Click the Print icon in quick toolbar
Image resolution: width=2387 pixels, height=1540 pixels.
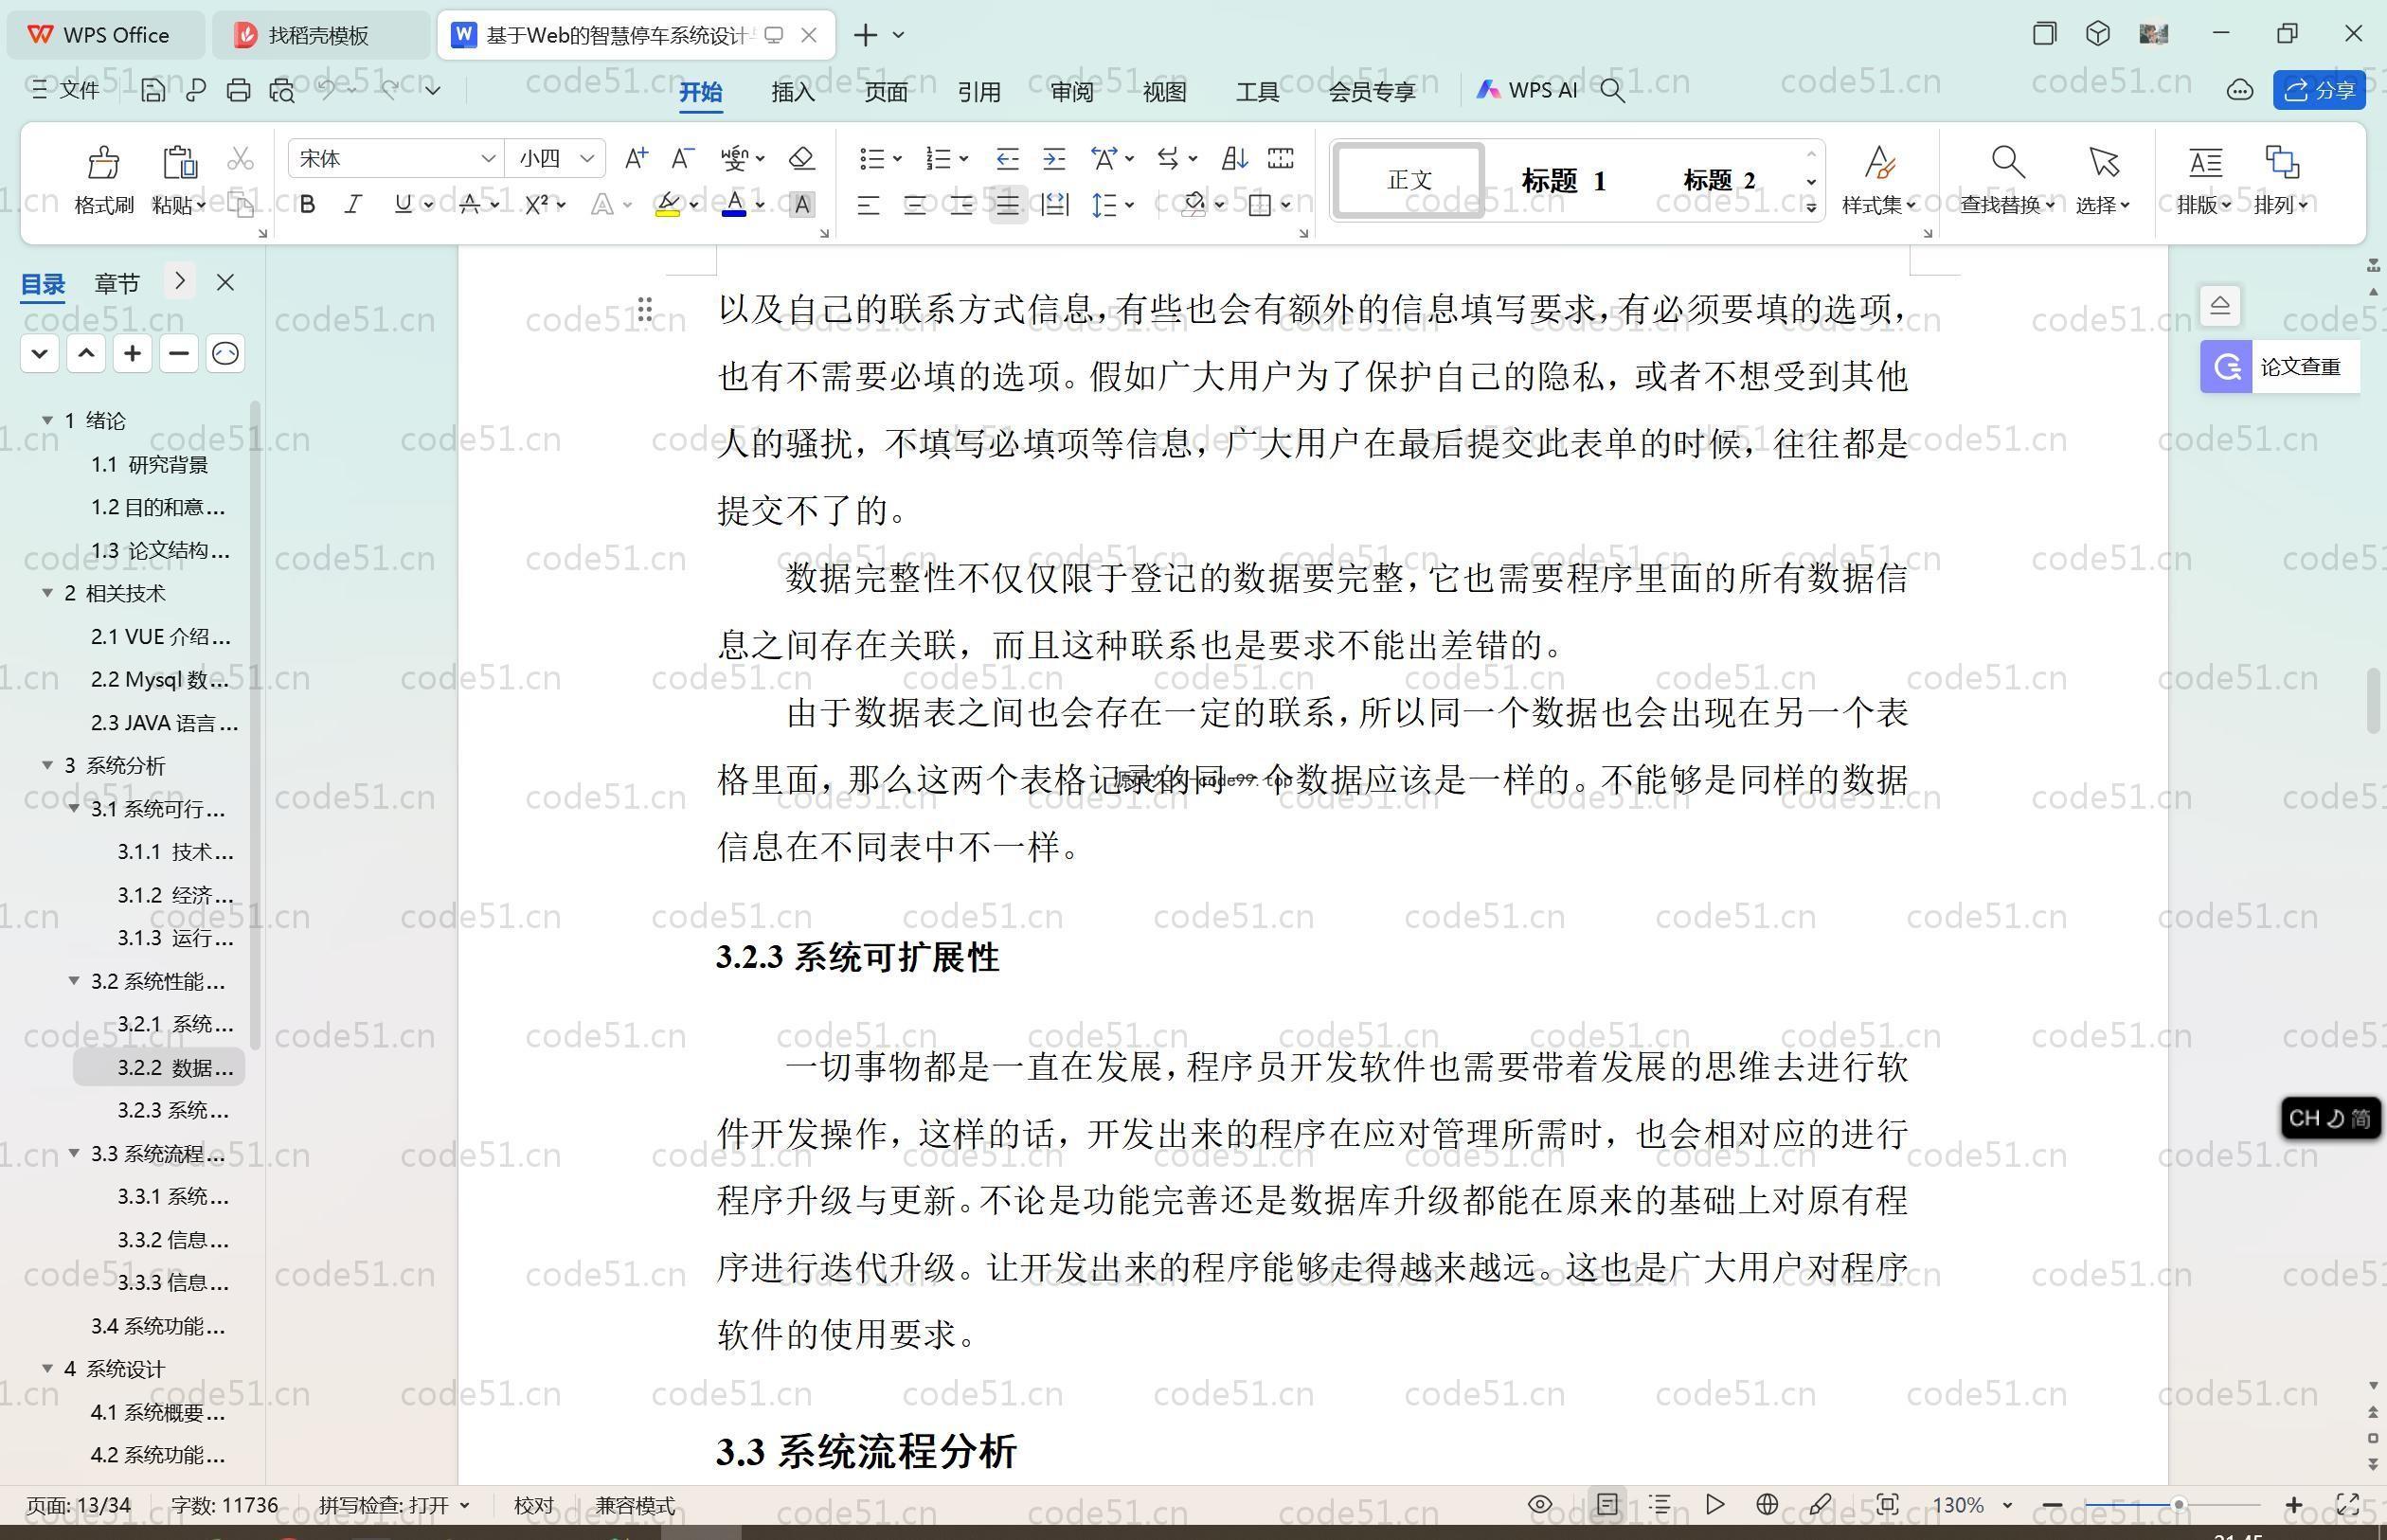(x=238, y=90)
